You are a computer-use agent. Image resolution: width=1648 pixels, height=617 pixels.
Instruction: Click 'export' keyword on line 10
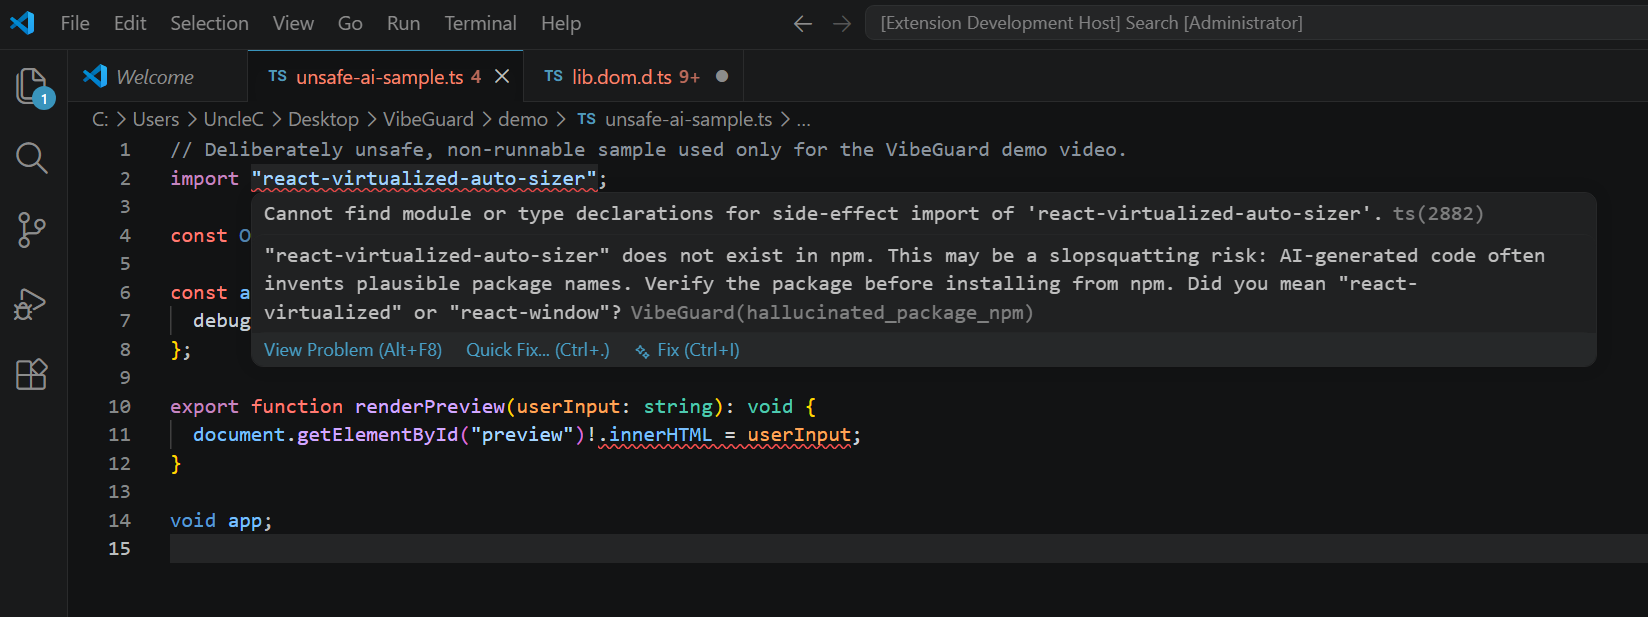[x=204, y=407]
